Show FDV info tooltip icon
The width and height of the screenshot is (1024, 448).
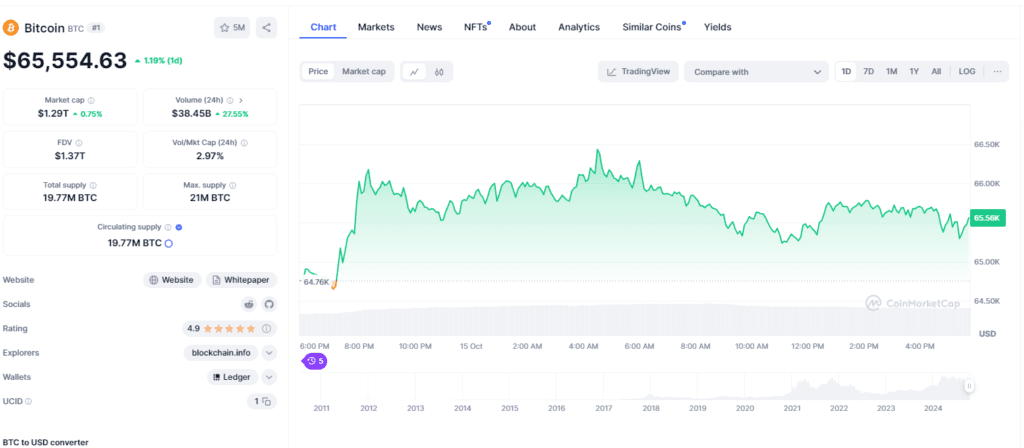pyautogui.click(x=78, y=143)
